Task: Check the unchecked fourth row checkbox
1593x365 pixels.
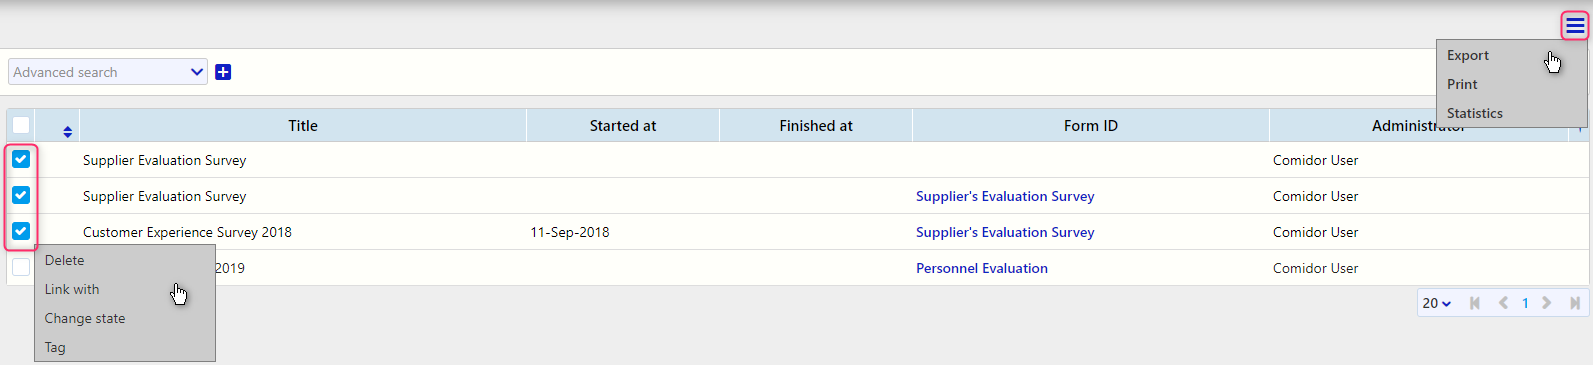Action: pyautogui.click(x=21, y=267)
